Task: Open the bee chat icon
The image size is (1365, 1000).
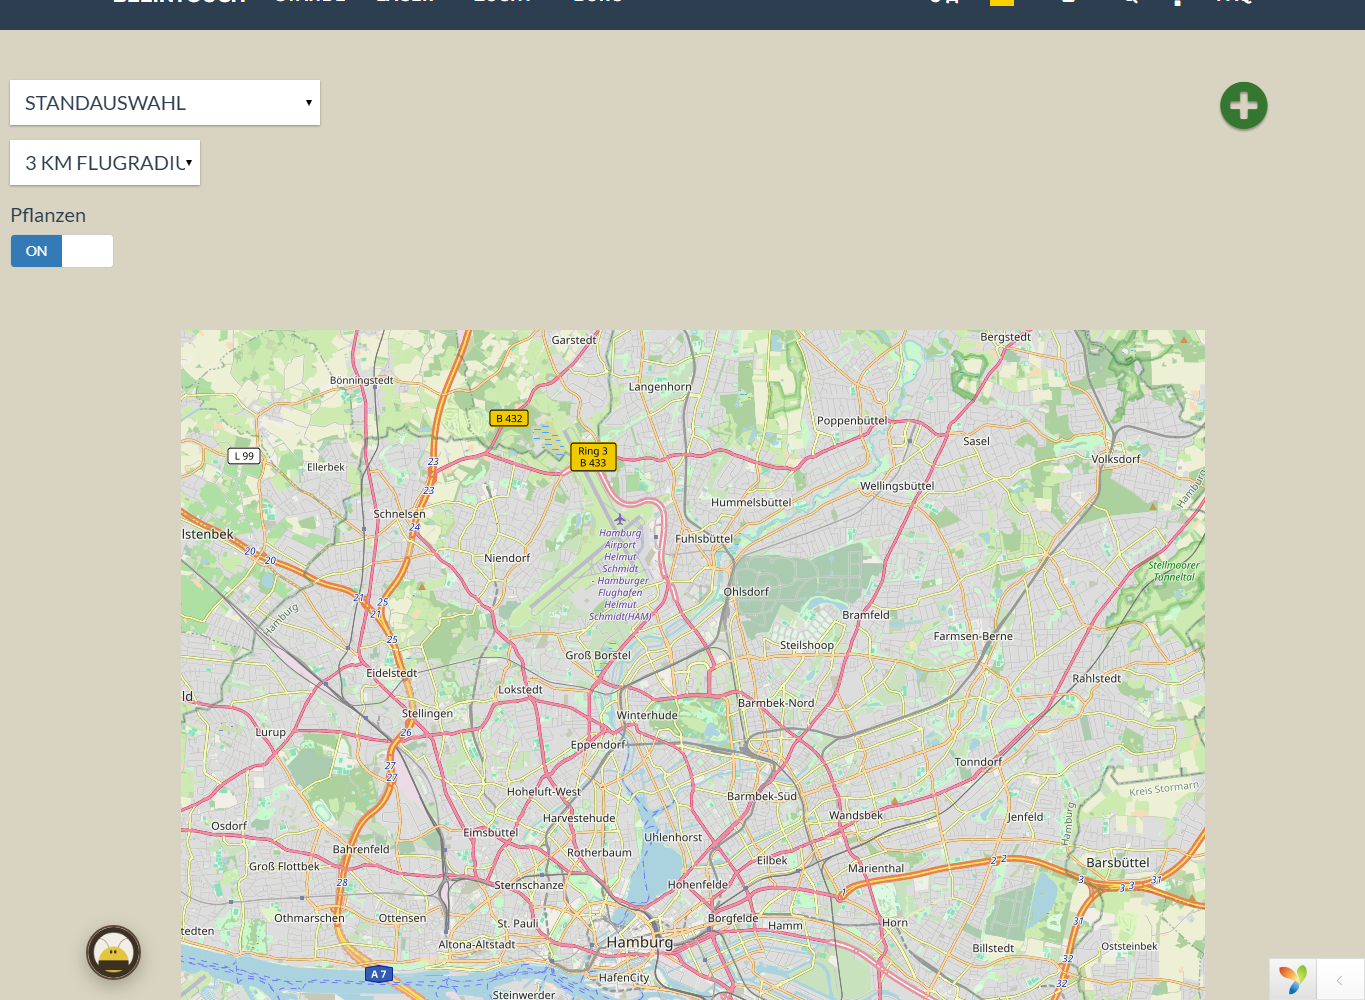Action: (113, 952)
